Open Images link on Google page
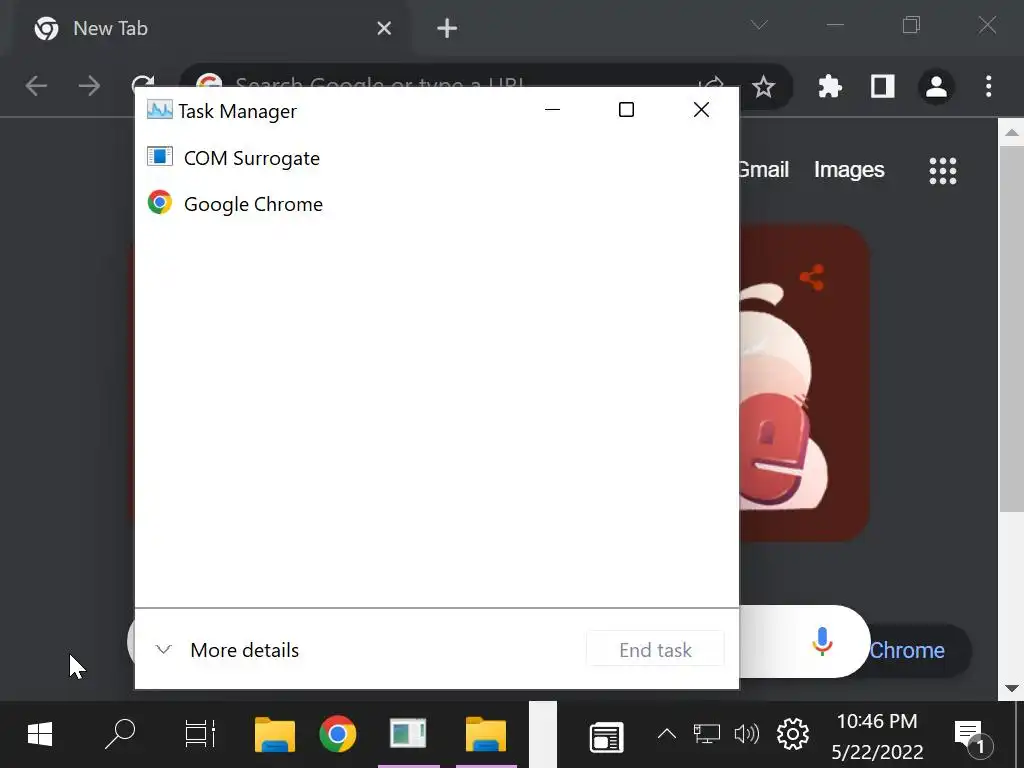 click(x=849, y=170)
